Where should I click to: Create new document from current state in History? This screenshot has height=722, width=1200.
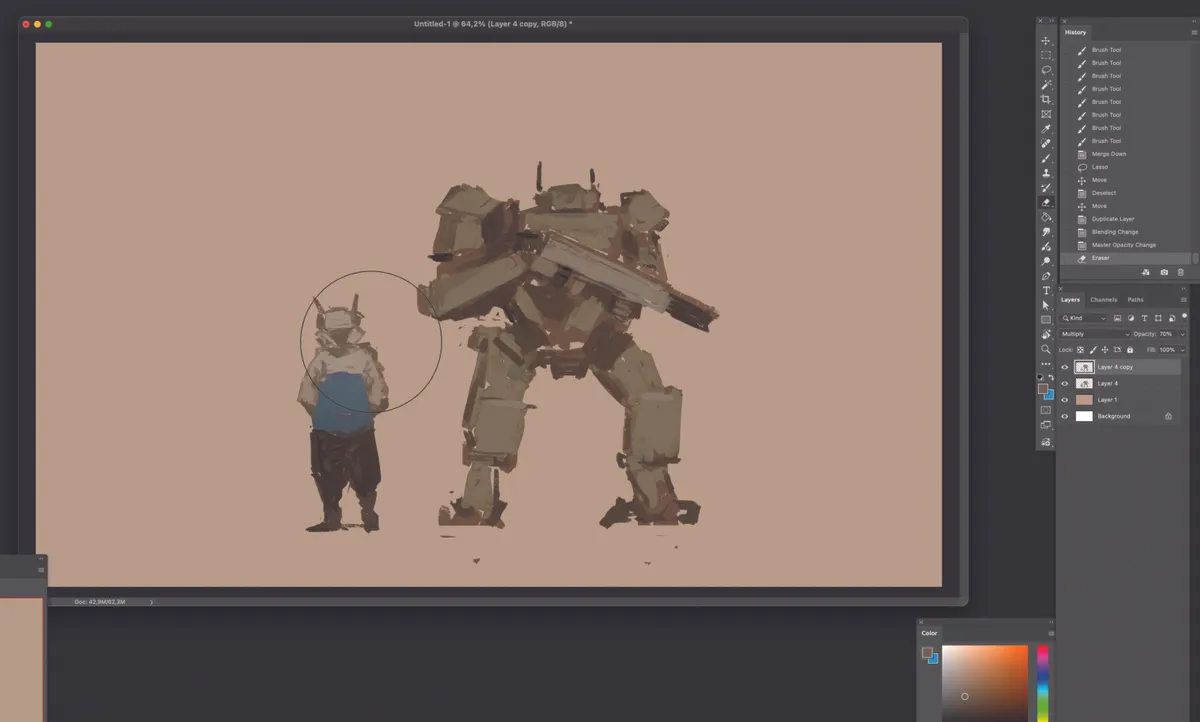coord(1145,272)
